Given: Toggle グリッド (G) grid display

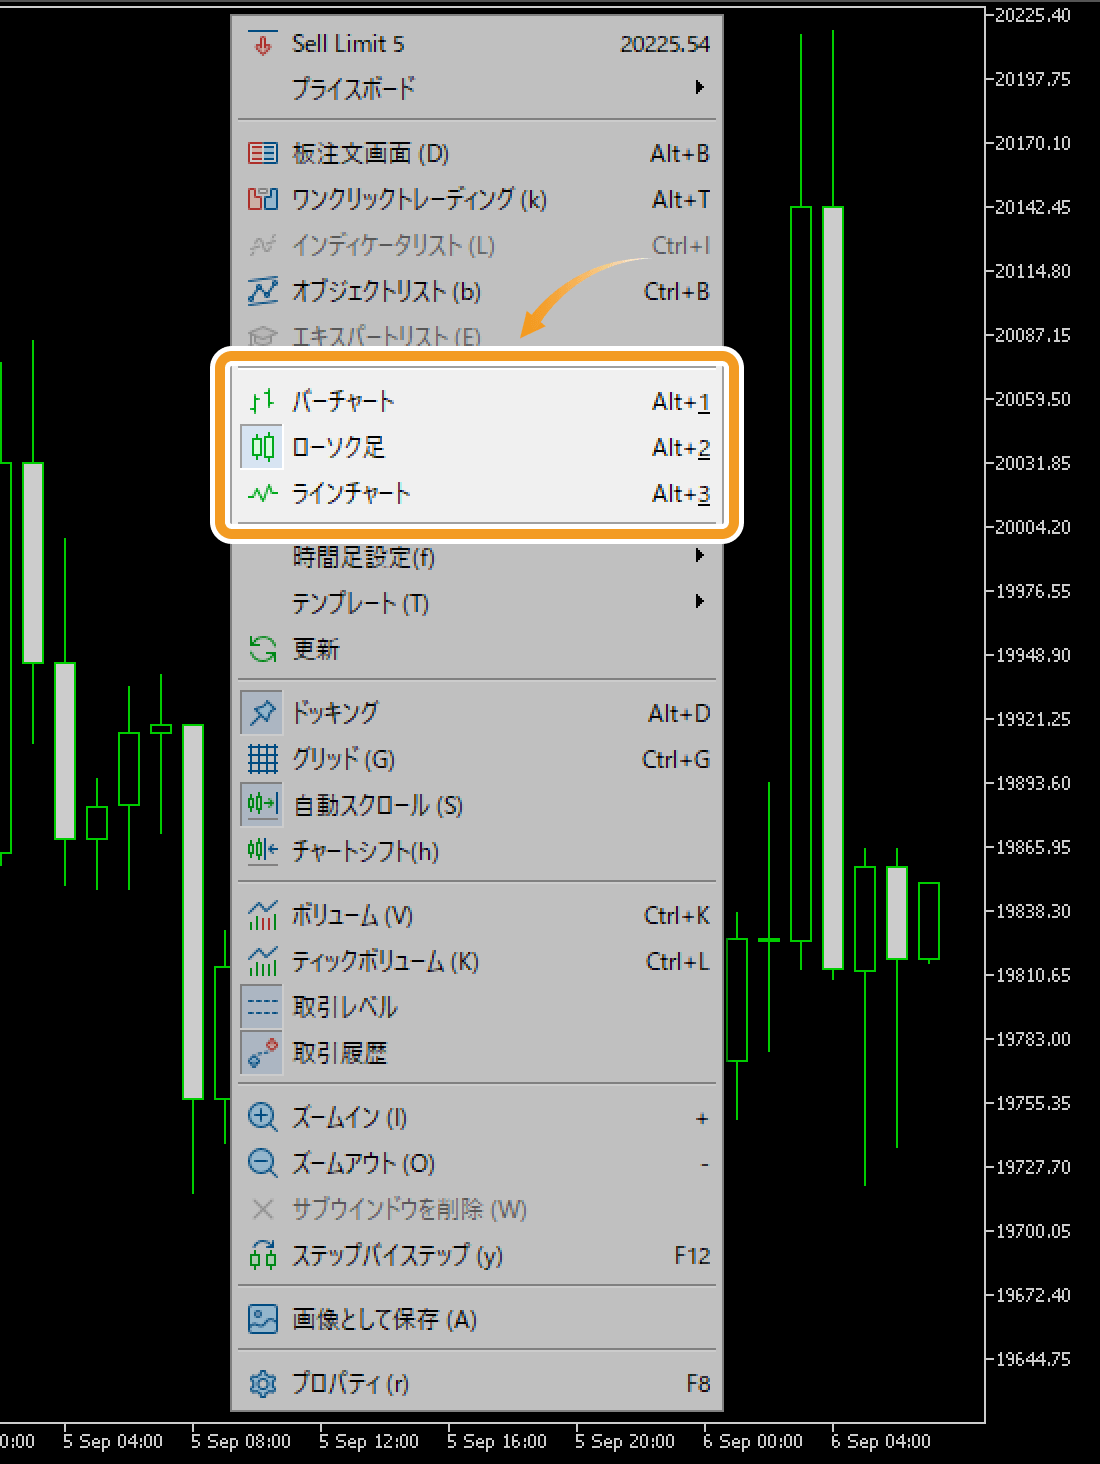Looking at the screenshot, I should pos(477,759).
